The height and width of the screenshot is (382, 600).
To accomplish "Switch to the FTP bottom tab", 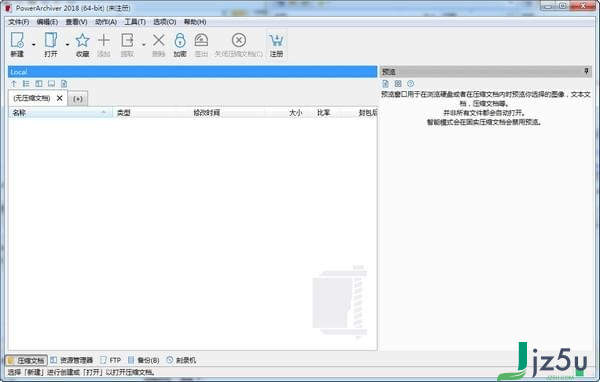I will click(111, 360).
